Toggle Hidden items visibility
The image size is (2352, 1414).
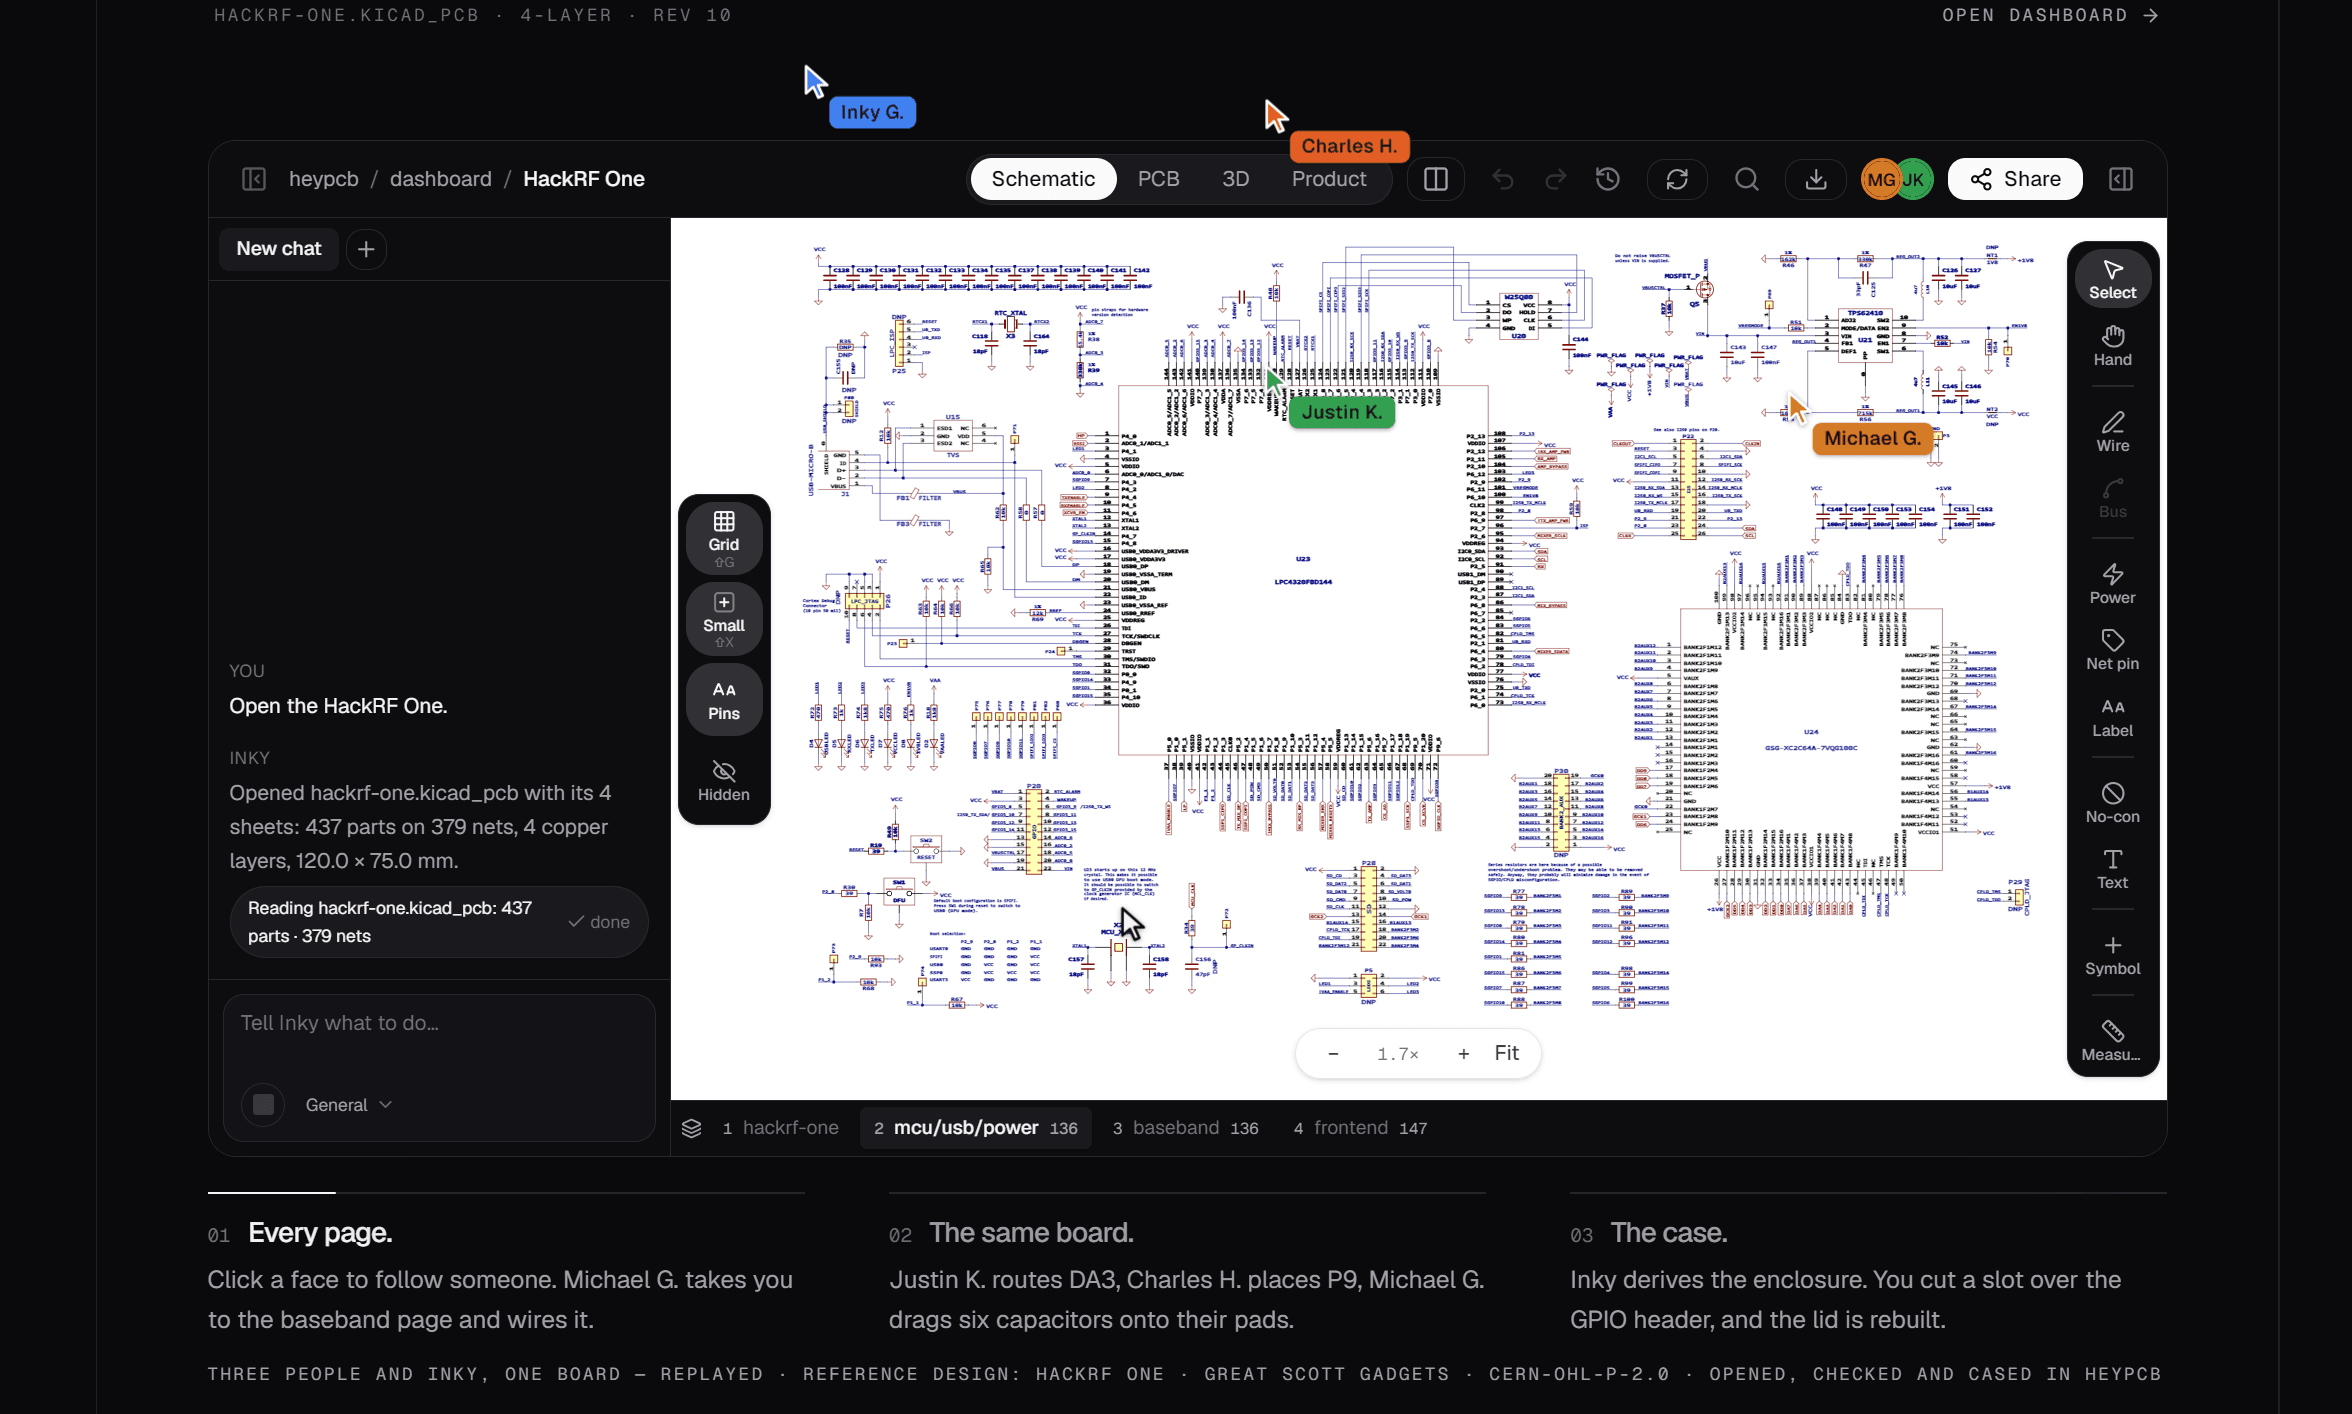pyautogui.click(x=724, y=781)
